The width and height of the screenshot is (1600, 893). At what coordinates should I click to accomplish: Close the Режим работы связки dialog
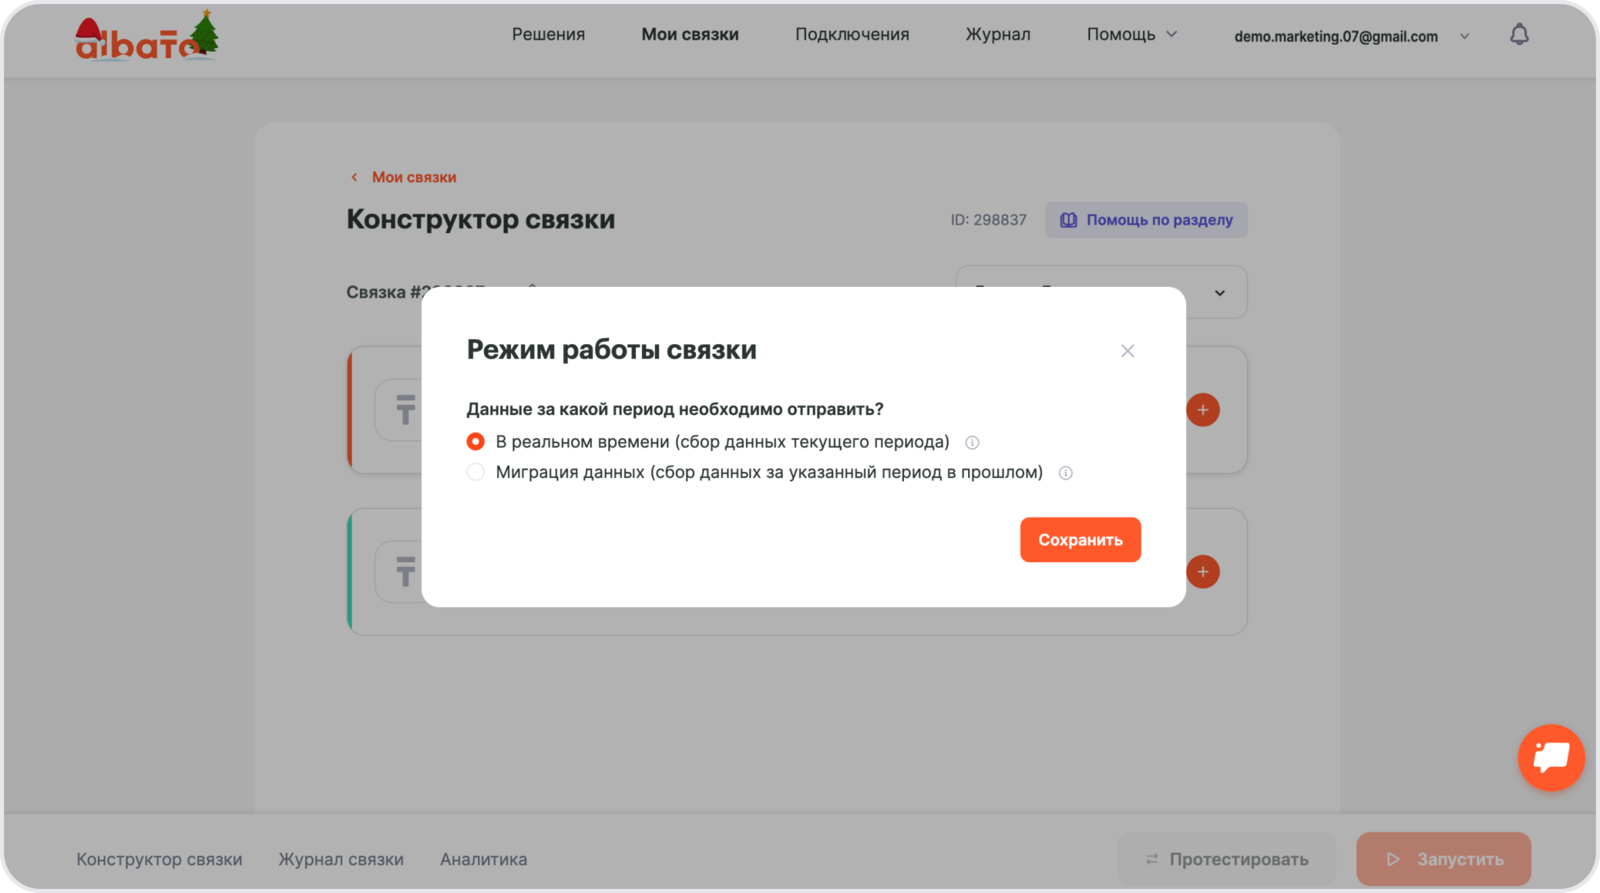coord(1127,351)
